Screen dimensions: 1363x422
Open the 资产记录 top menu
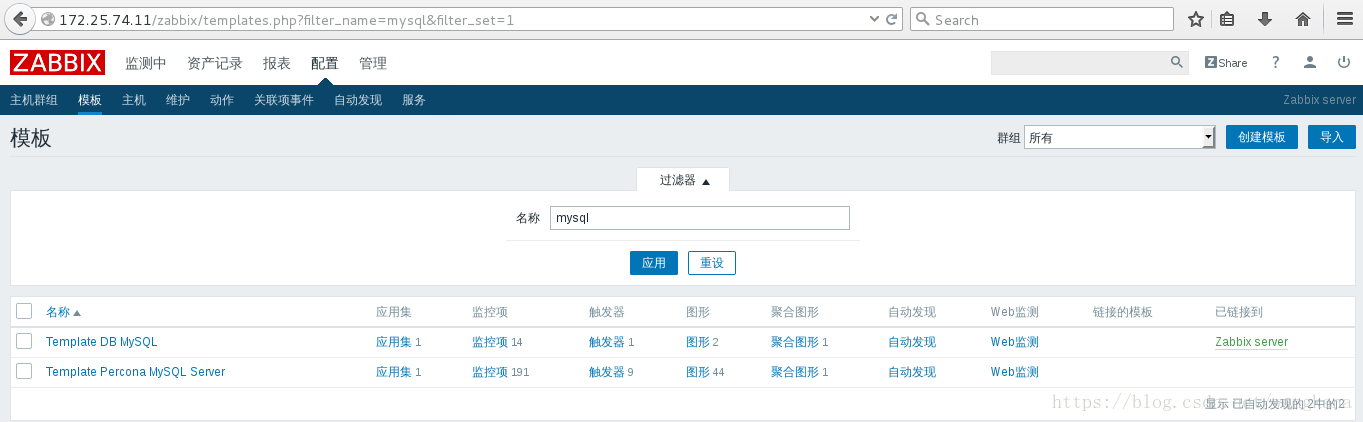click(x=215, y=63)
